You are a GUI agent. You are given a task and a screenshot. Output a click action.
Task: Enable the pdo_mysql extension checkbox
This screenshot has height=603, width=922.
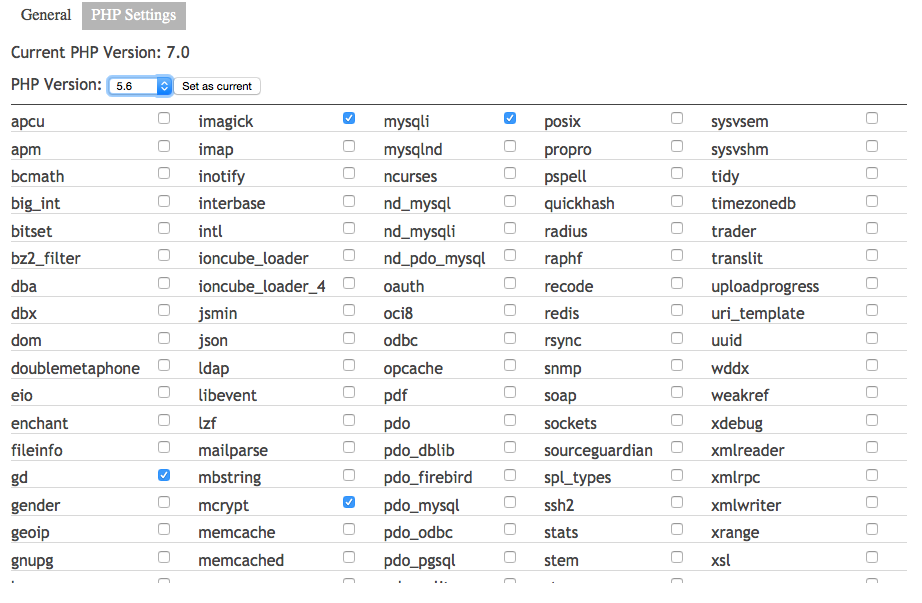click(510, 502)
